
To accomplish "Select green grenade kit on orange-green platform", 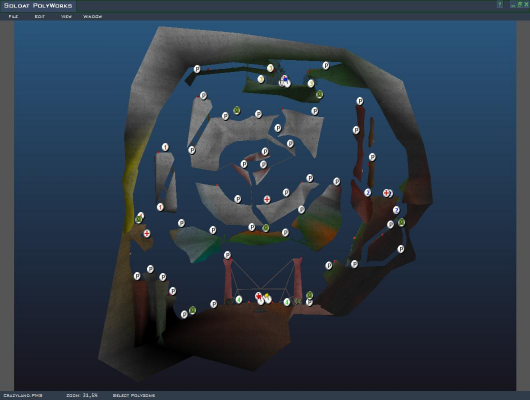I will [266, 228].
